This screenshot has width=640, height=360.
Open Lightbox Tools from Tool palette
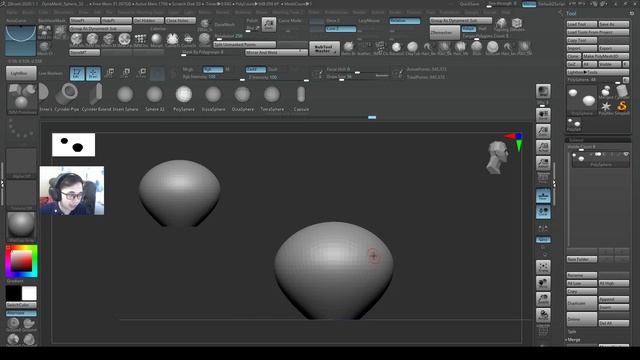pos(598,72)
